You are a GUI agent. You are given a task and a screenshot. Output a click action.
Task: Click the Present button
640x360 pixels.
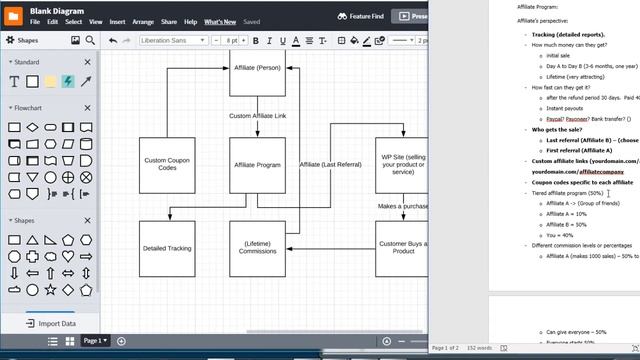[410, 16]
